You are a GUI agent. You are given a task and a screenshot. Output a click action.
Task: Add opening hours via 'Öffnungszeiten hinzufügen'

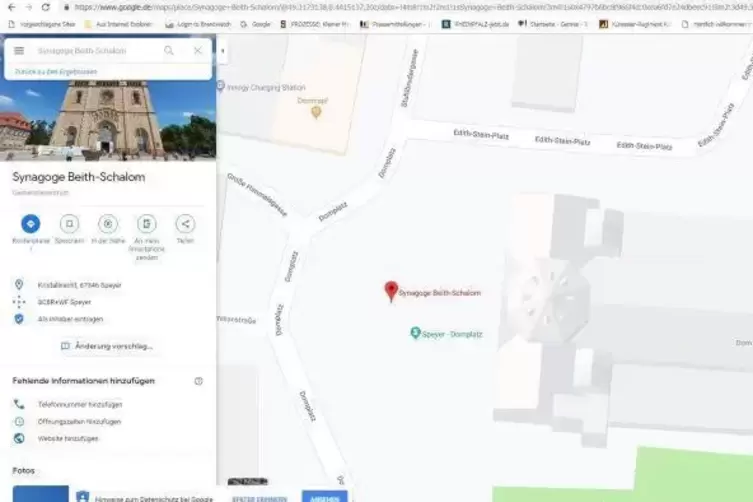click(79, 422)
